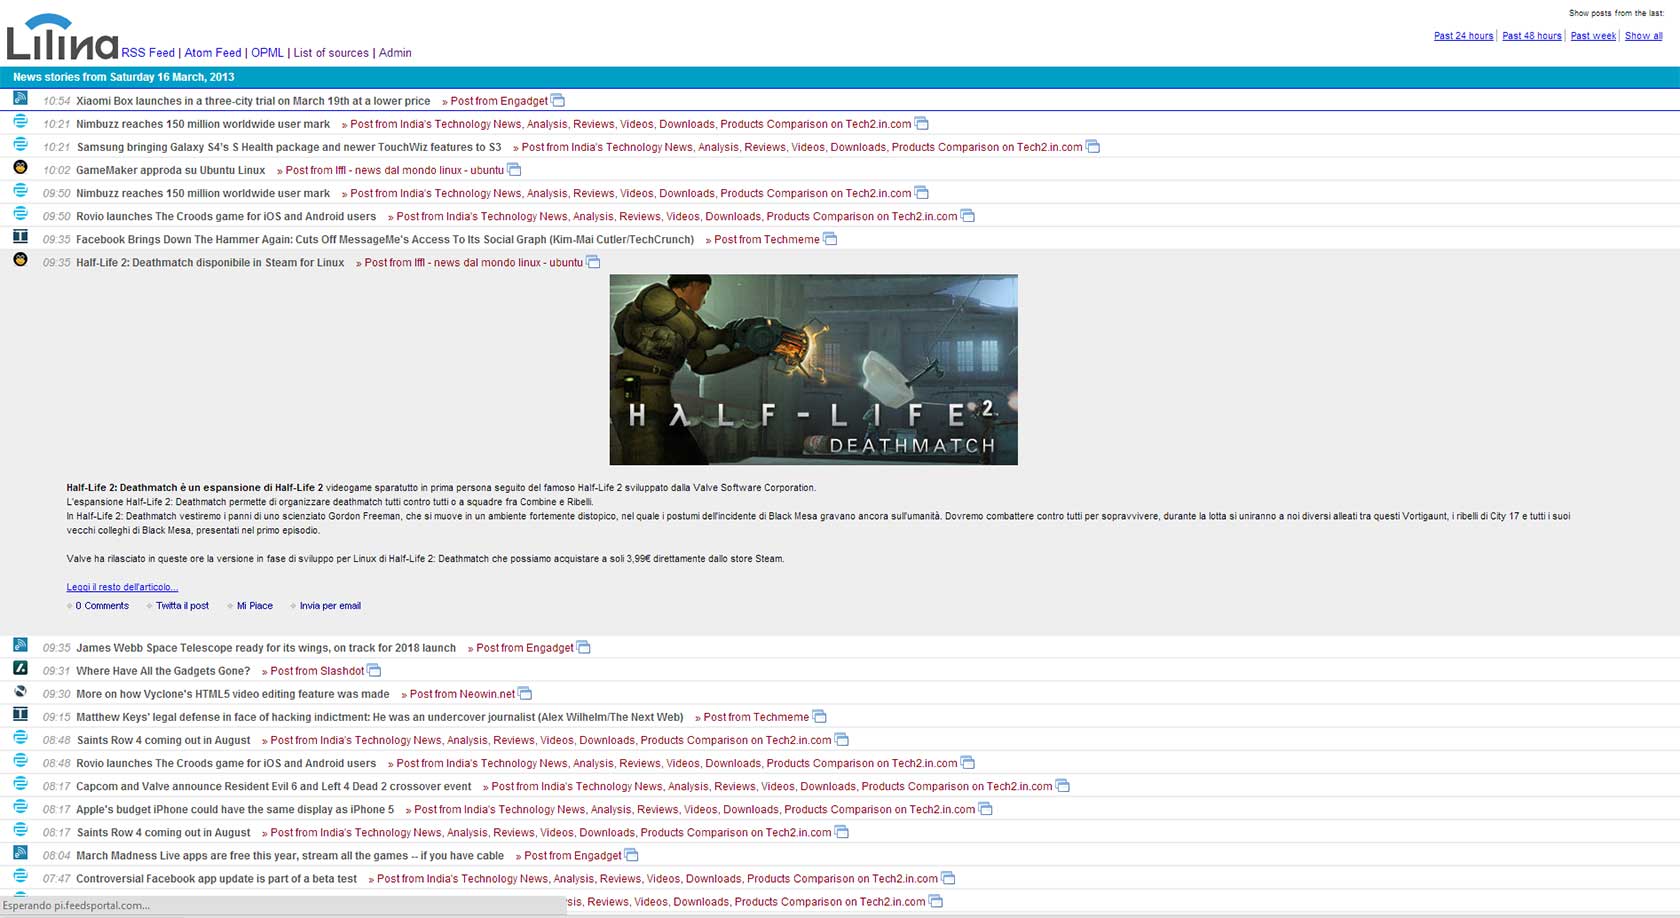Open new-window icon after Xiaomi Box Engadget source

point(558,100)
